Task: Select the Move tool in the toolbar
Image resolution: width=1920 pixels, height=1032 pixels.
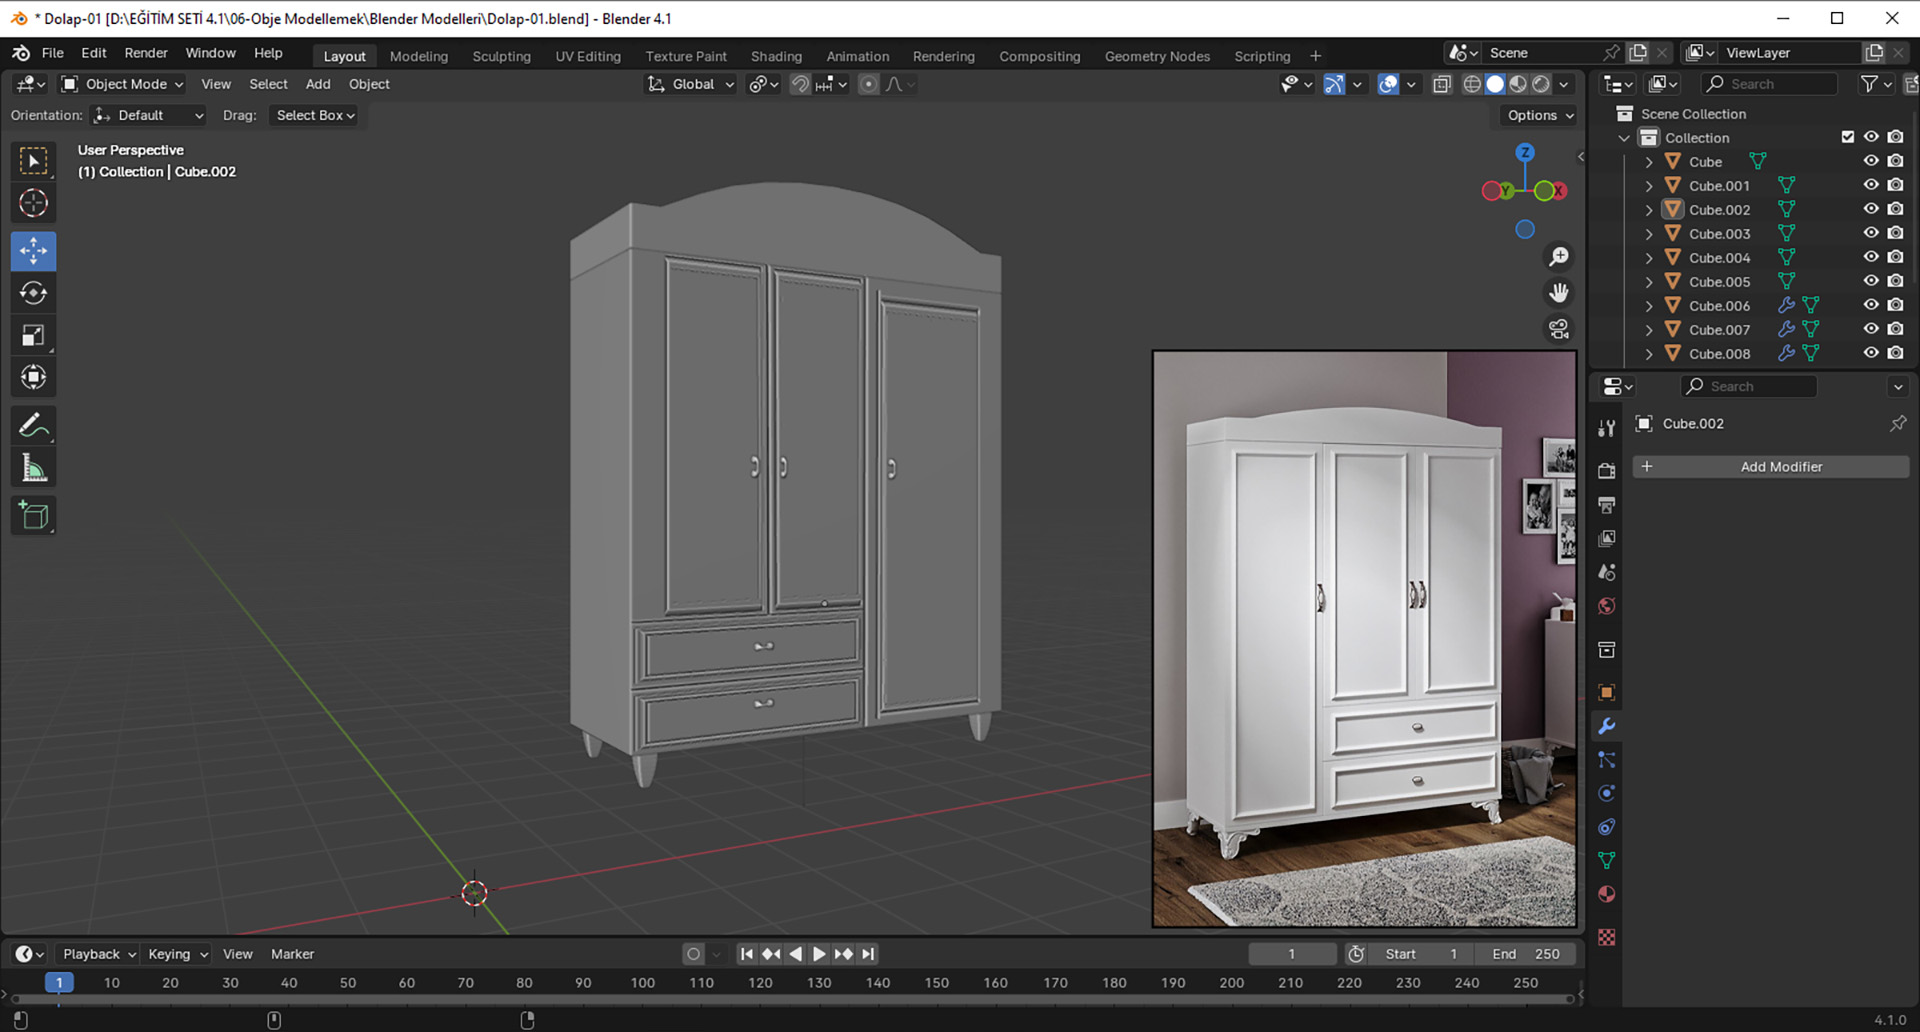Action: pos(33,251)
